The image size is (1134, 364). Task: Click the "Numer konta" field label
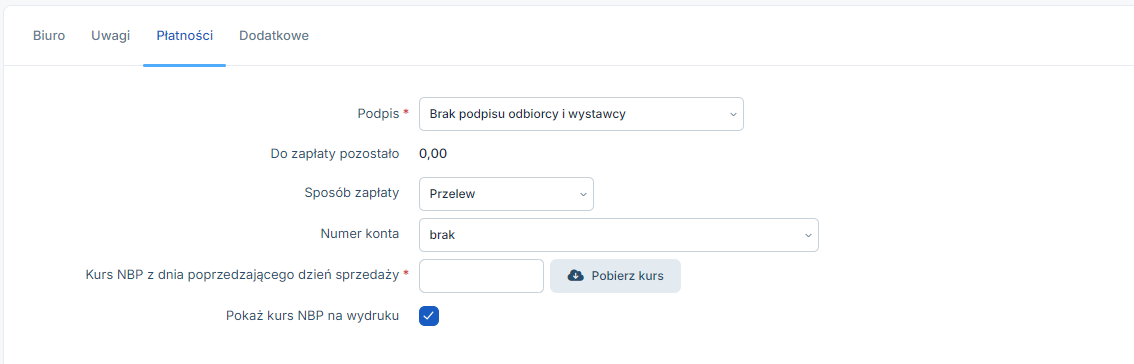click(x=360, y=234)
